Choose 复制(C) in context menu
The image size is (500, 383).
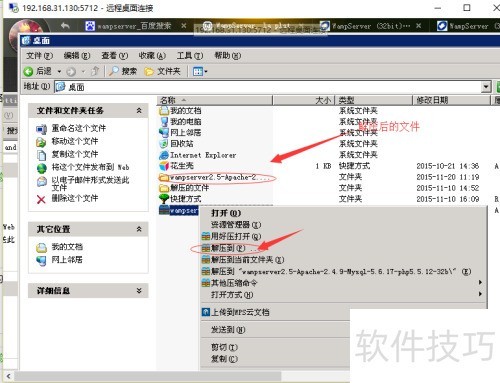point(224,359)
